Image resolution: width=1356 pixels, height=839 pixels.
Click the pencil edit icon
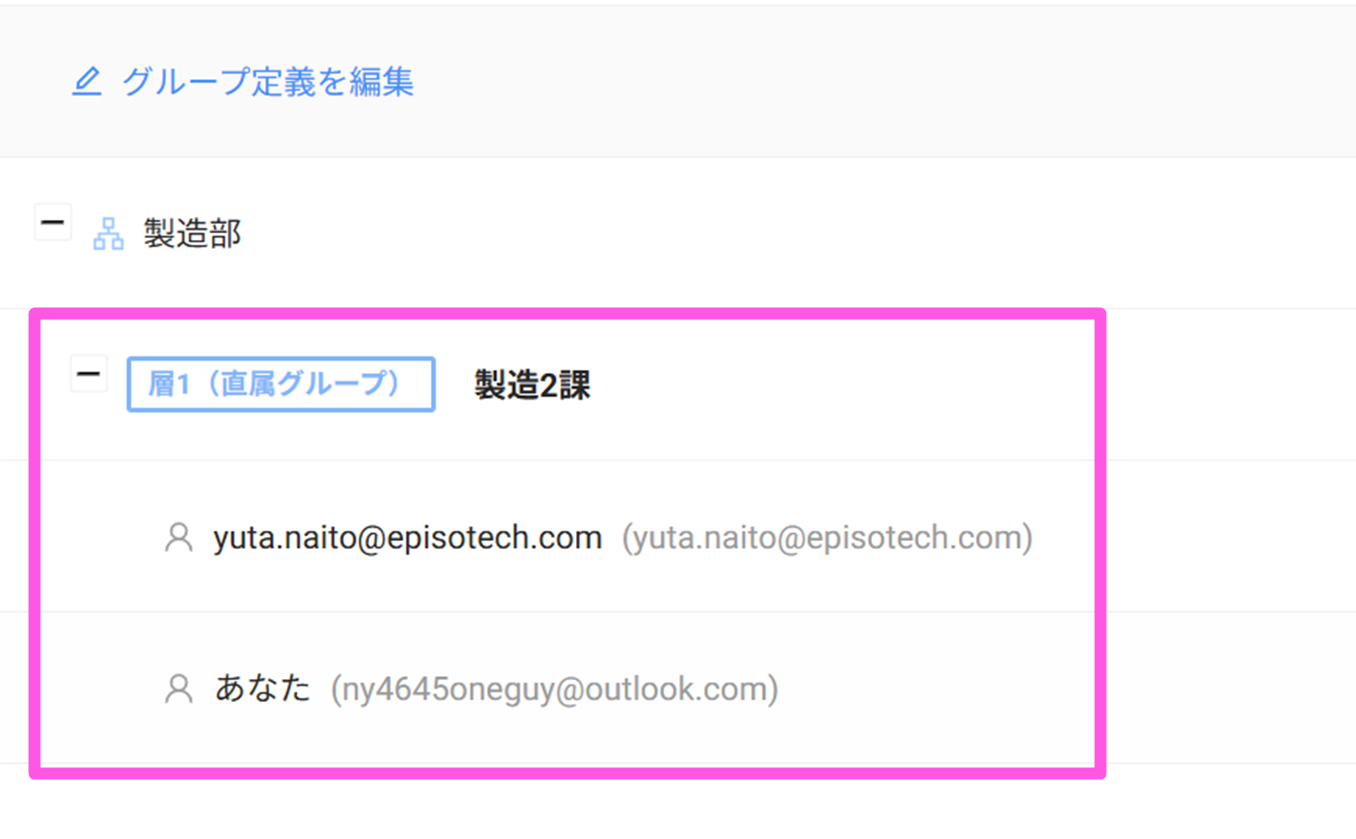click(x=87, y=81)
